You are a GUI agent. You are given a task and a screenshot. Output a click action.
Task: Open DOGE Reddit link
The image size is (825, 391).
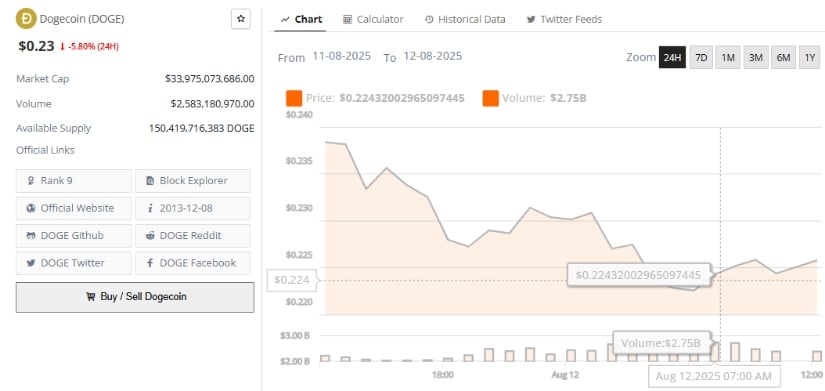tap(193, 235)
